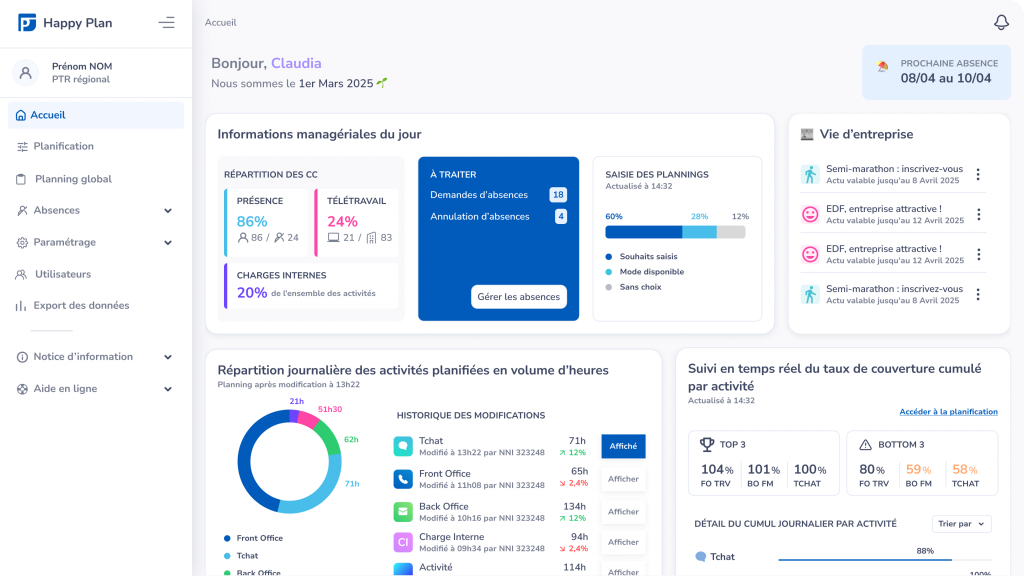Go to Planification in the sidebar
The image size is (1024, 576).
coord(63,146)
